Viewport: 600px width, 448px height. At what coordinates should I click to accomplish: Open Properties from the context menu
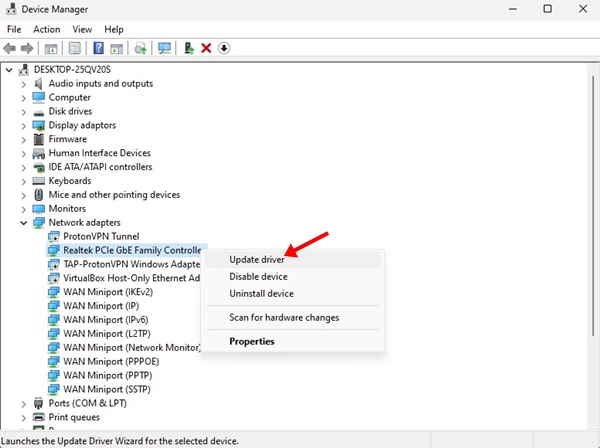click(293, 341)
